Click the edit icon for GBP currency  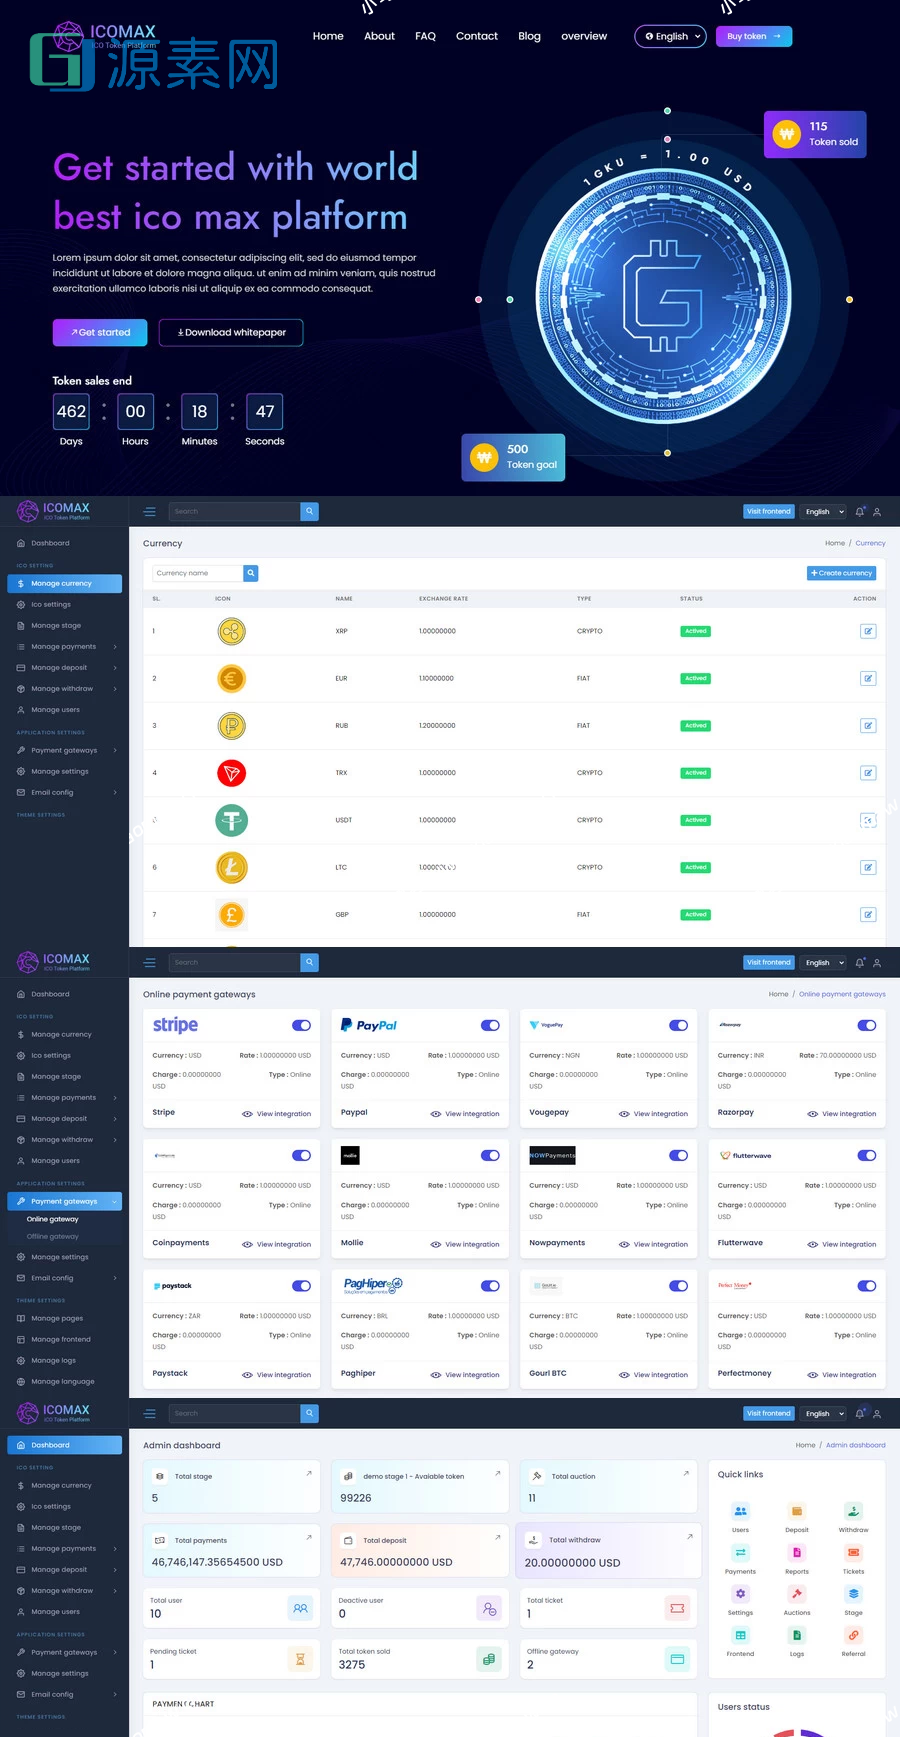pyautogui.click(x=868, y=915)
